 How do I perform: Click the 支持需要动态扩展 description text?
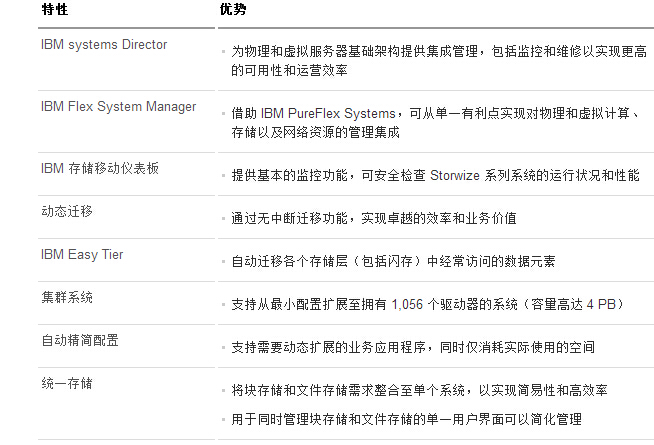click(x=413, y=347)
